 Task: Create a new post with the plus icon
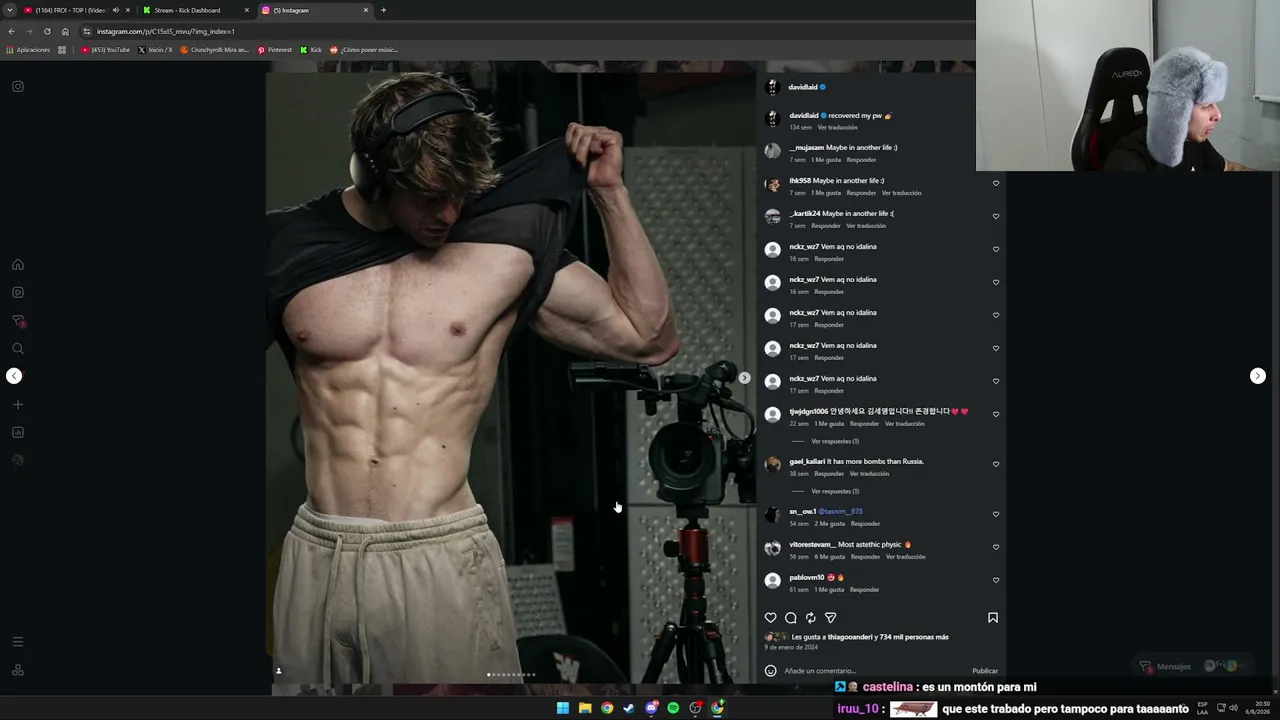[18, 405]
